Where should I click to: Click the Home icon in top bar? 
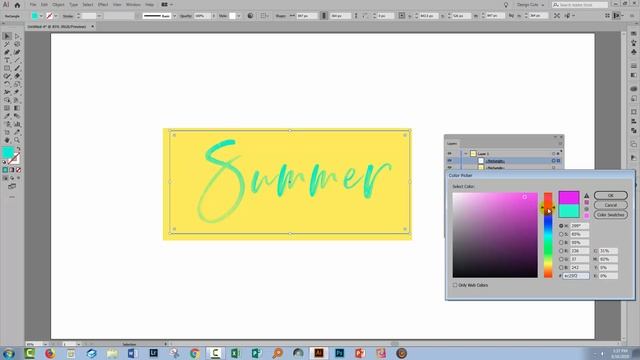[17, 5]
